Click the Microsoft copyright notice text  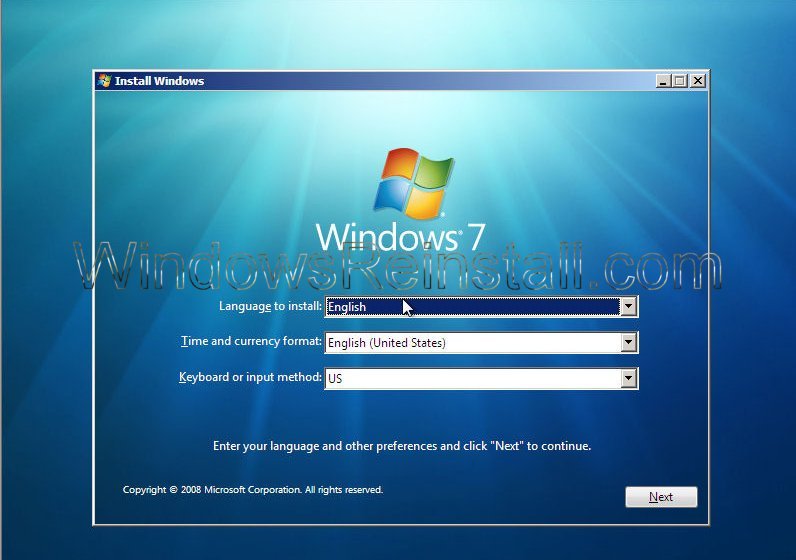(x=252, y=490)
